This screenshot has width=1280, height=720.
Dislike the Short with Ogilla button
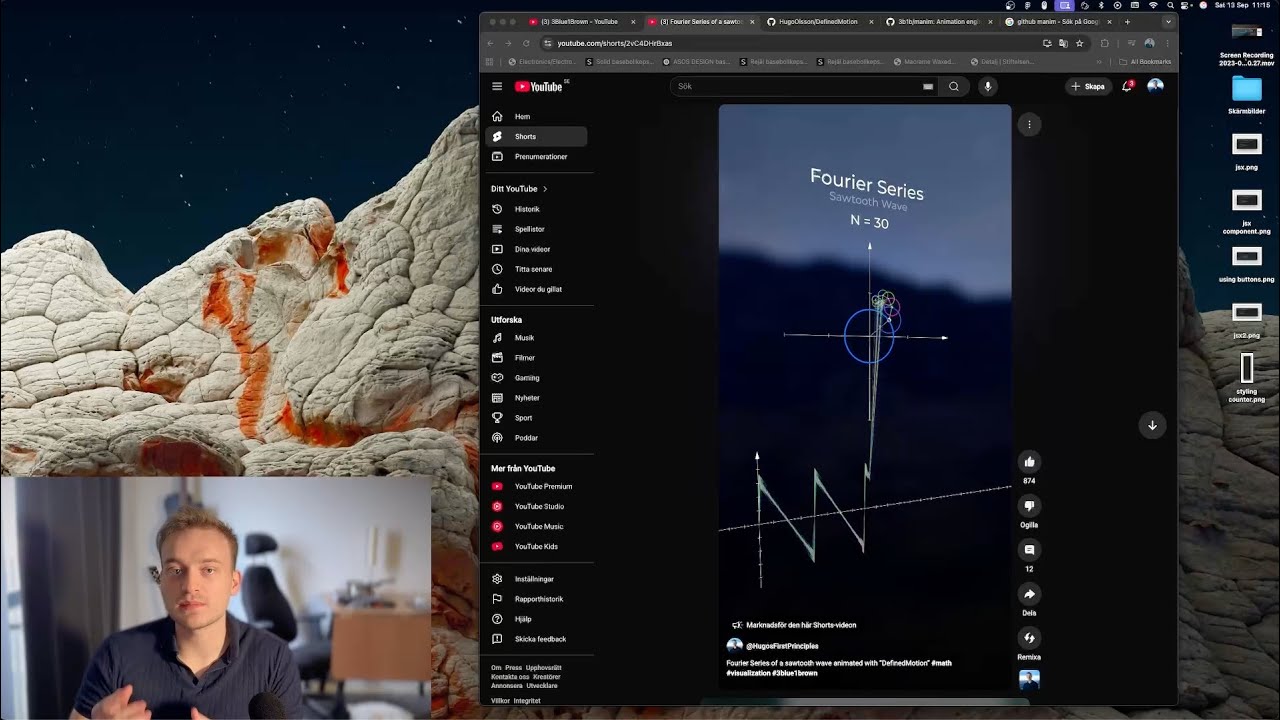coord(1029,506)
